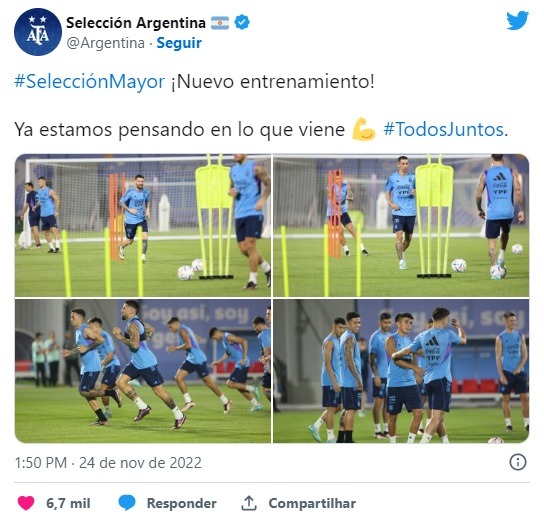Open the #TodosJuntos hashtag
Screen dimensions: 544x516
click(444, 129)
